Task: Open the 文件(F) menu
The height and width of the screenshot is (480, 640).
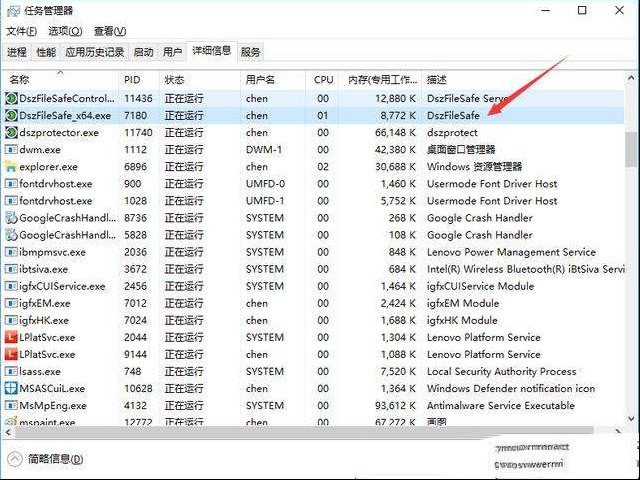Action: tap(22, 31)
